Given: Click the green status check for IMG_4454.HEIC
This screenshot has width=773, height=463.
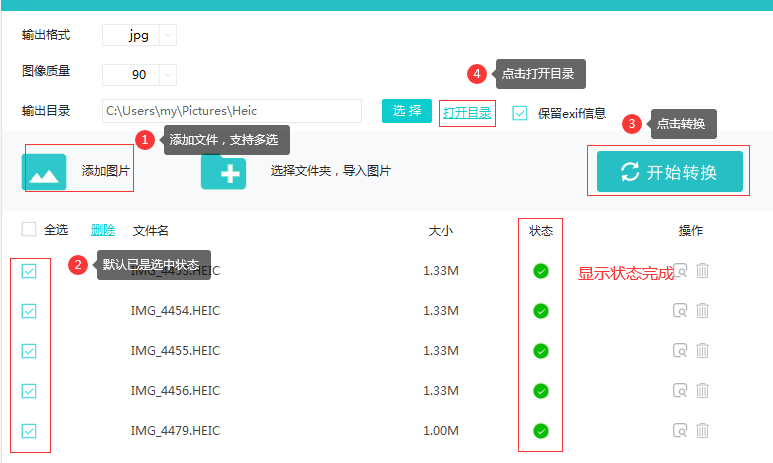Looking at the screenshot, I should click(541, 311).
